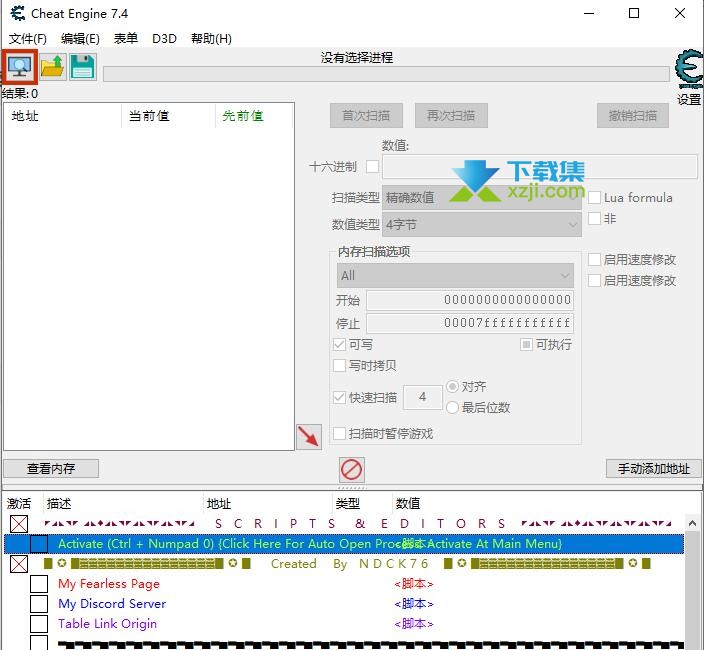Click the save floppy disk icon
Screen dimensions: 704x650
[x=83, y=67]
